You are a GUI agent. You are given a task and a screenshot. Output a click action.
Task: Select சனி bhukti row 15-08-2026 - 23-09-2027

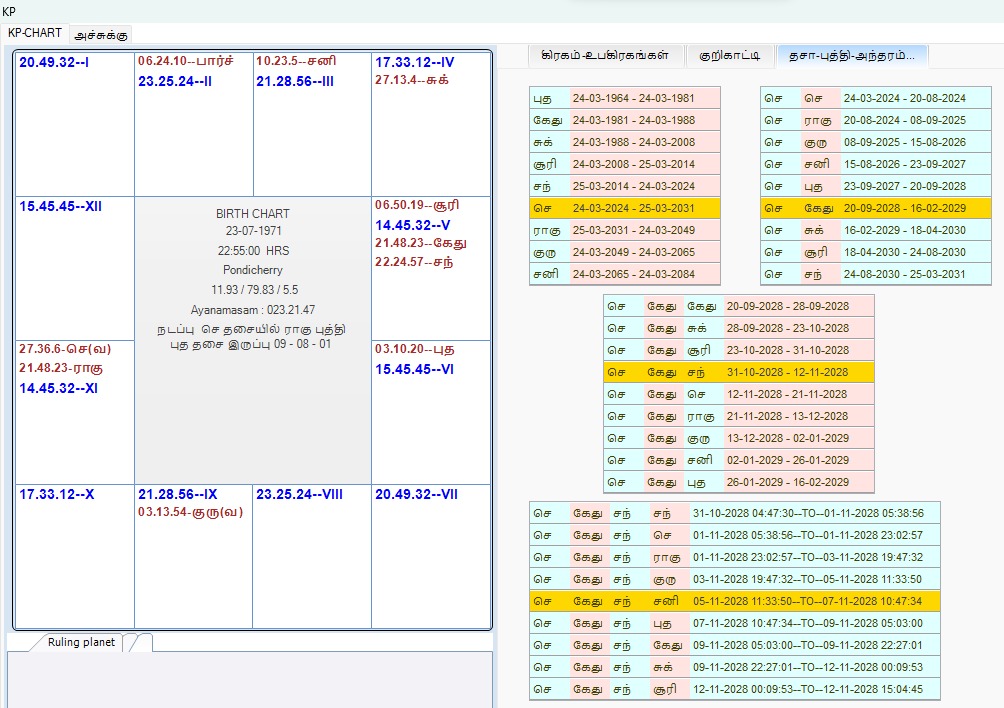pos(876,164)
